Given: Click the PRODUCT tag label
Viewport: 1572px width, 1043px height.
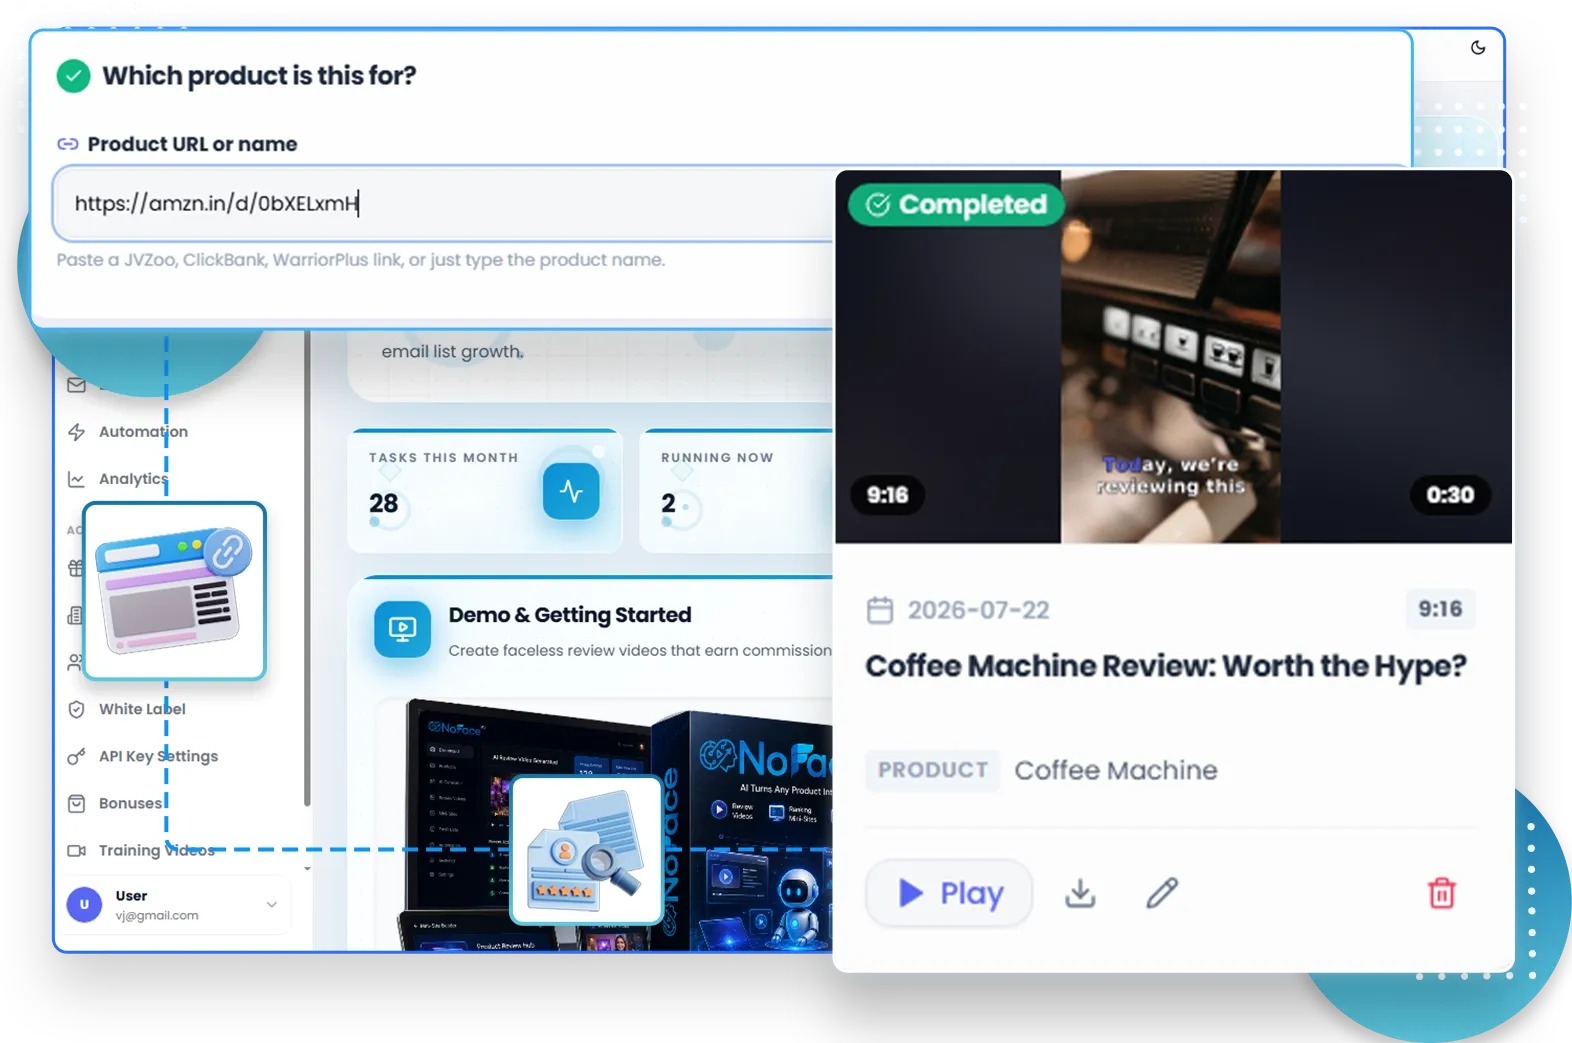Looking at the screenshot, I should [x=933, y=770].
